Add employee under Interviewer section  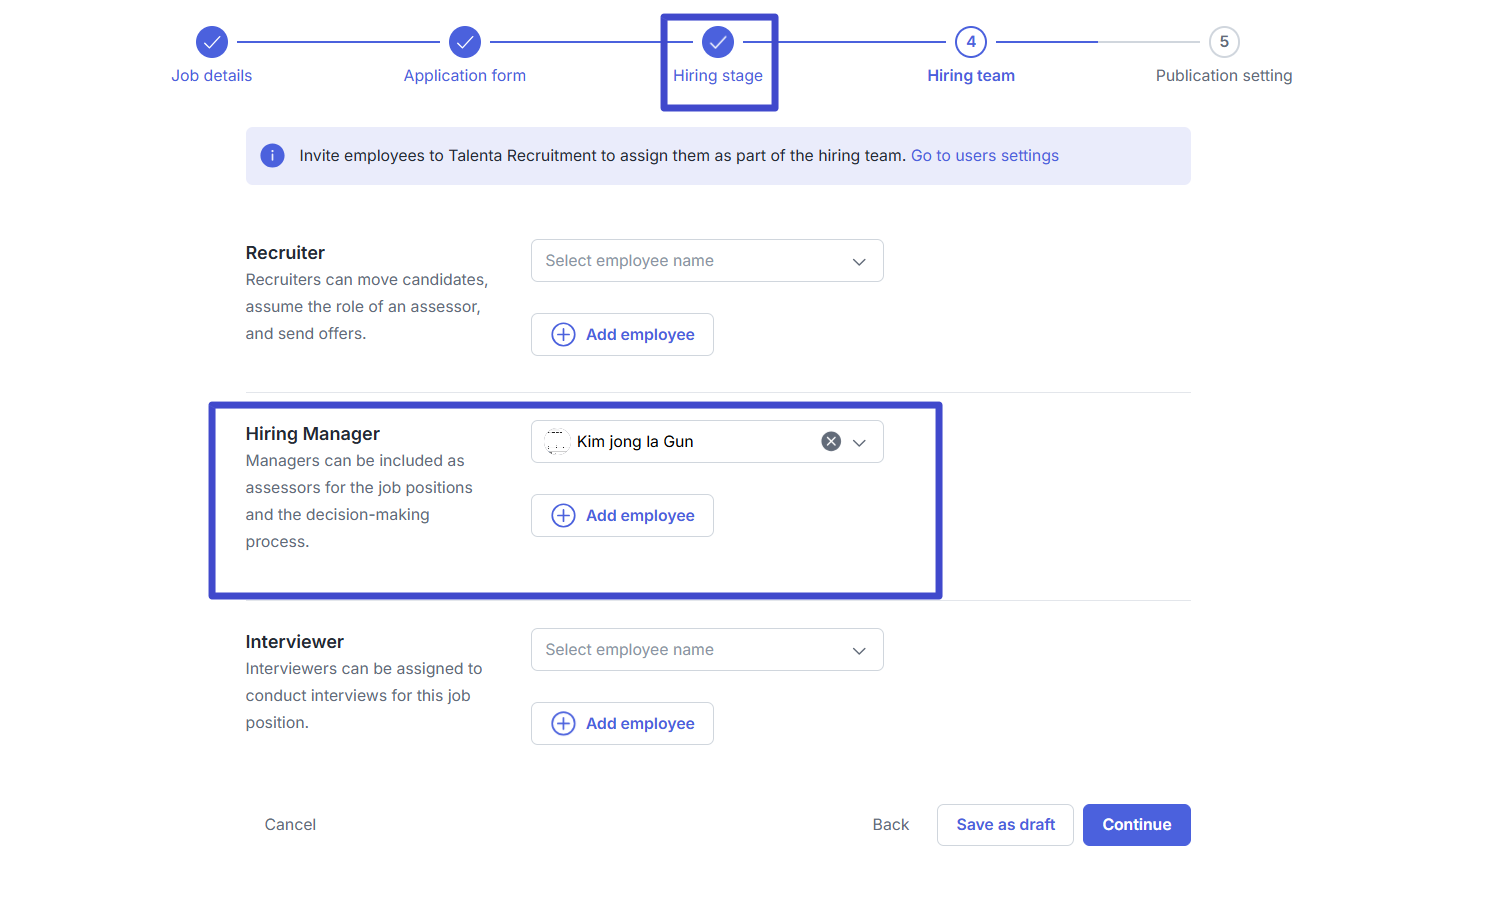pyautogui.click(x=622, y=724)
